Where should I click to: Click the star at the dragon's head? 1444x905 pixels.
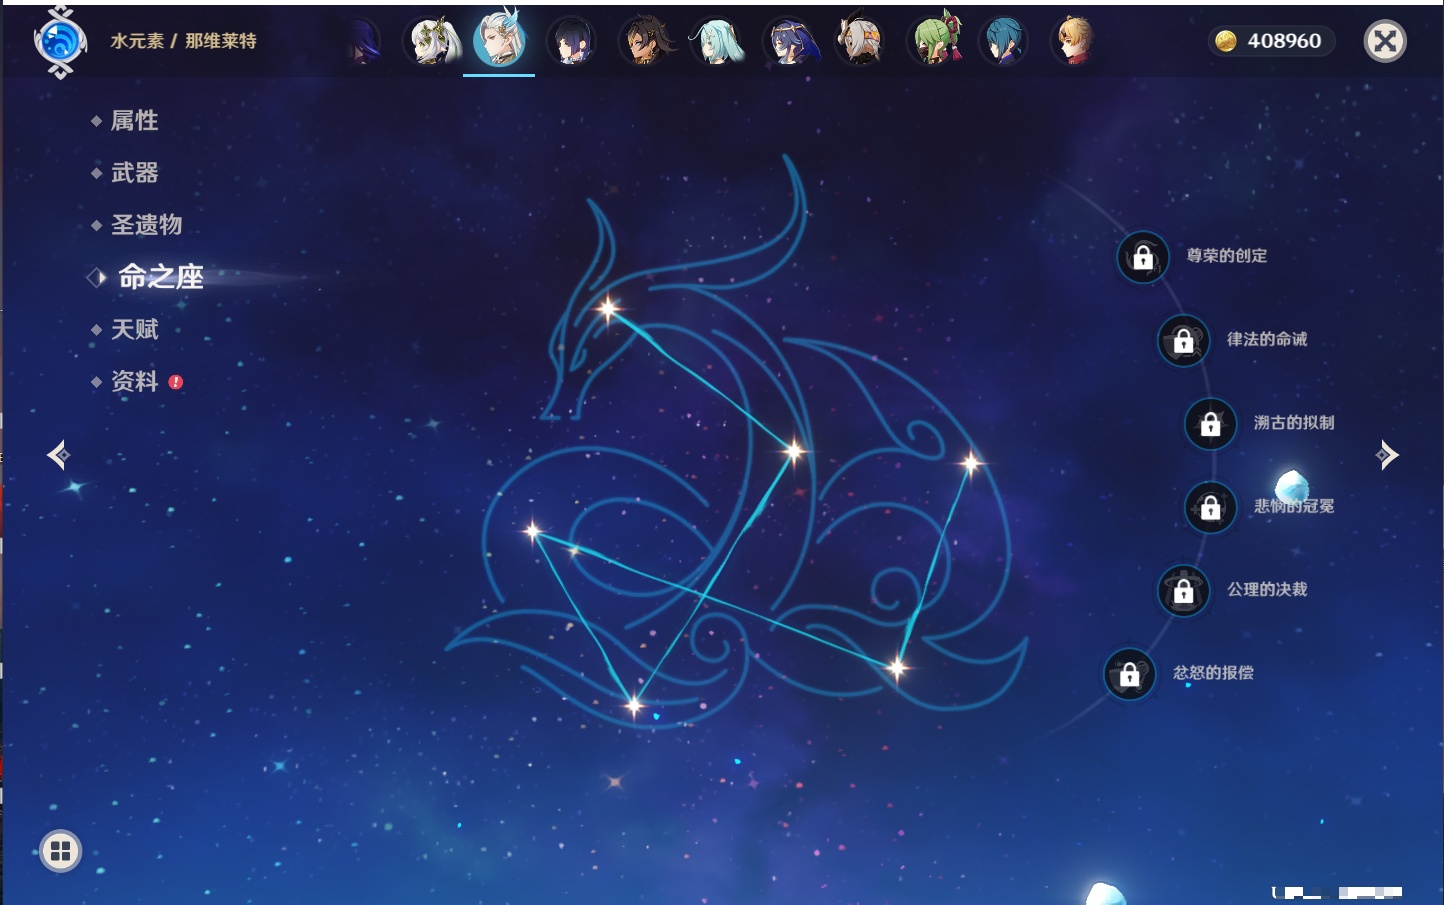[607, 308]
